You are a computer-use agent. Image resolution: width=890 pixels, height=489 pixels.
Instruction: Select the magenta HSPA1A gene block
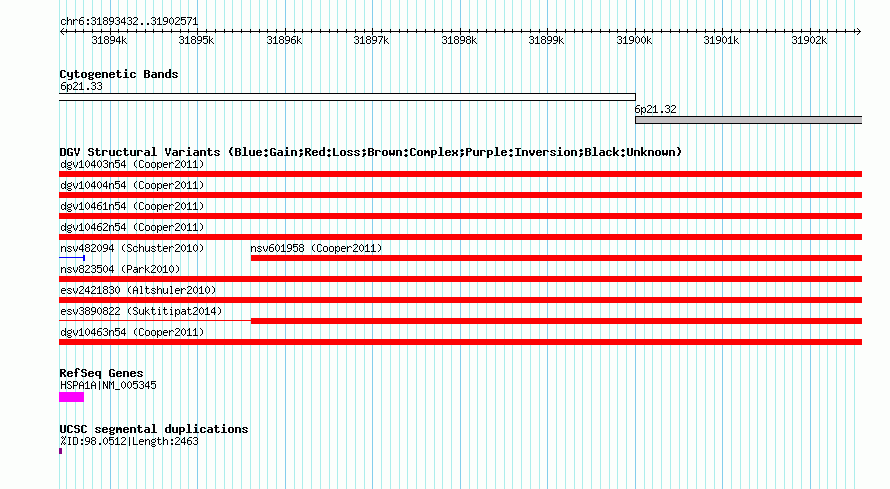click(x=72, y=397)
